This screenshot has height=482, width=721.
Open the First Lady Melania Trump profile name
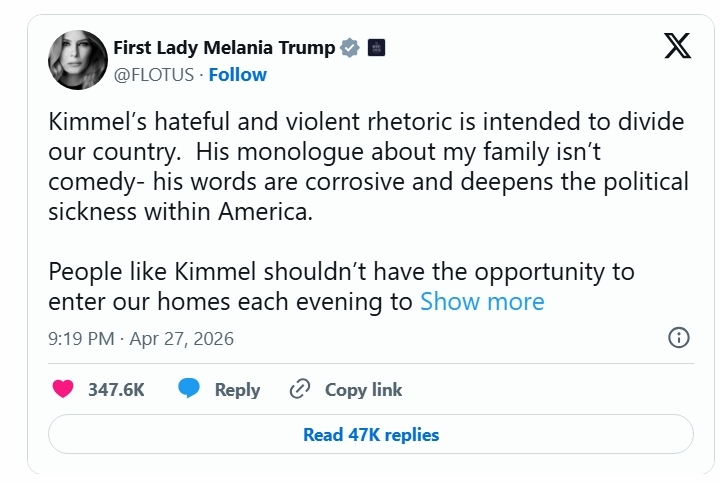pos(225,47)
